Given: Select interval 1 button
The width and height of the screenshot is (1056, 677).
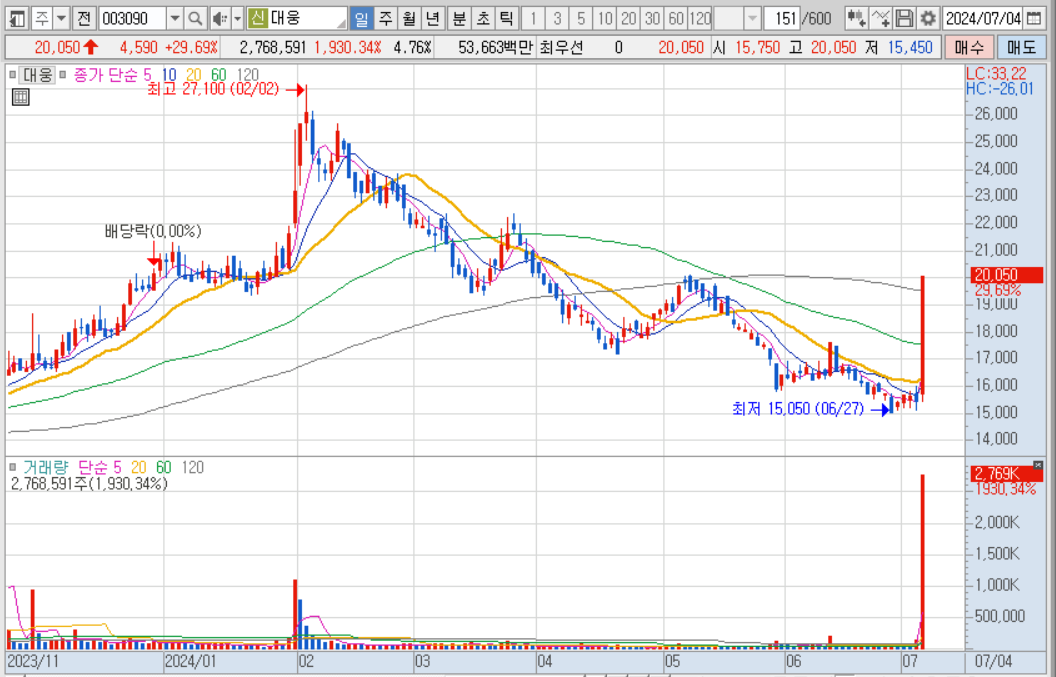Looking at the screenshot, I should [x=533, y=18].
